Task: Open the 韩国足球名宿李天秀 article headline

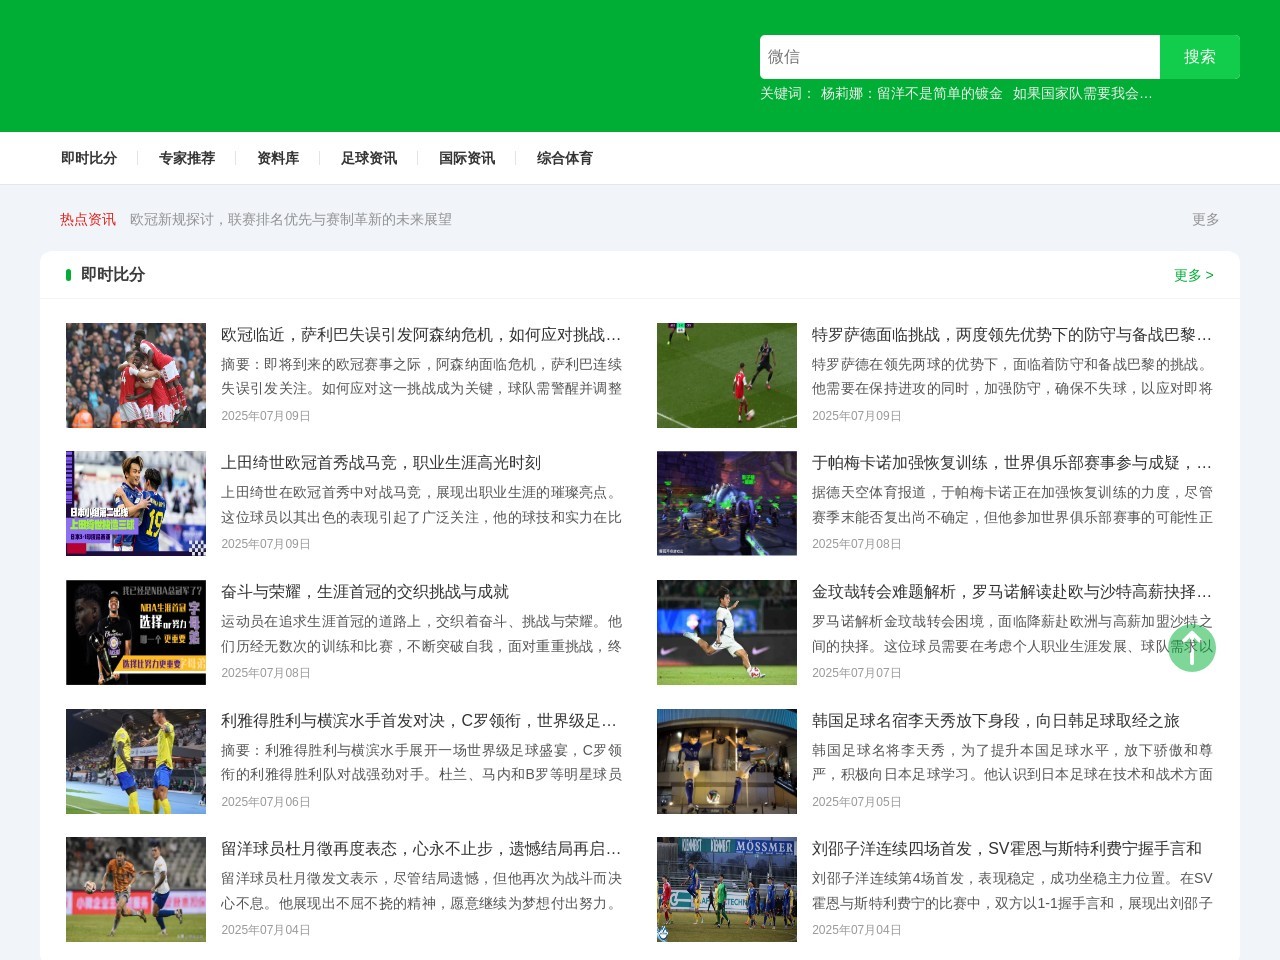Action: click(x=995, y=721)
